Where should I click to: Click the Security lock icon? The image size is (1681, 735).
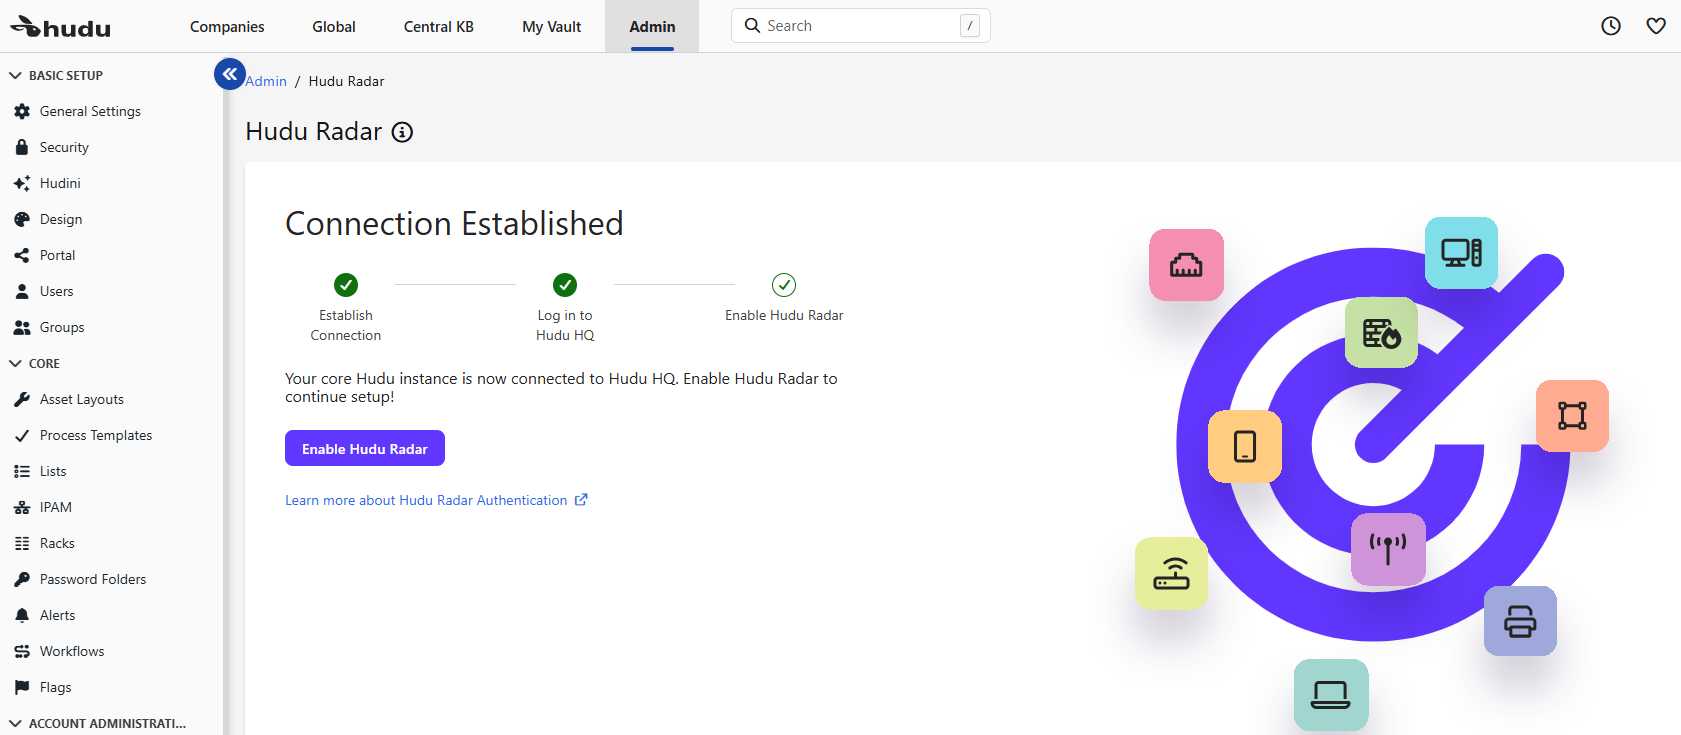[x=22, y=147]
